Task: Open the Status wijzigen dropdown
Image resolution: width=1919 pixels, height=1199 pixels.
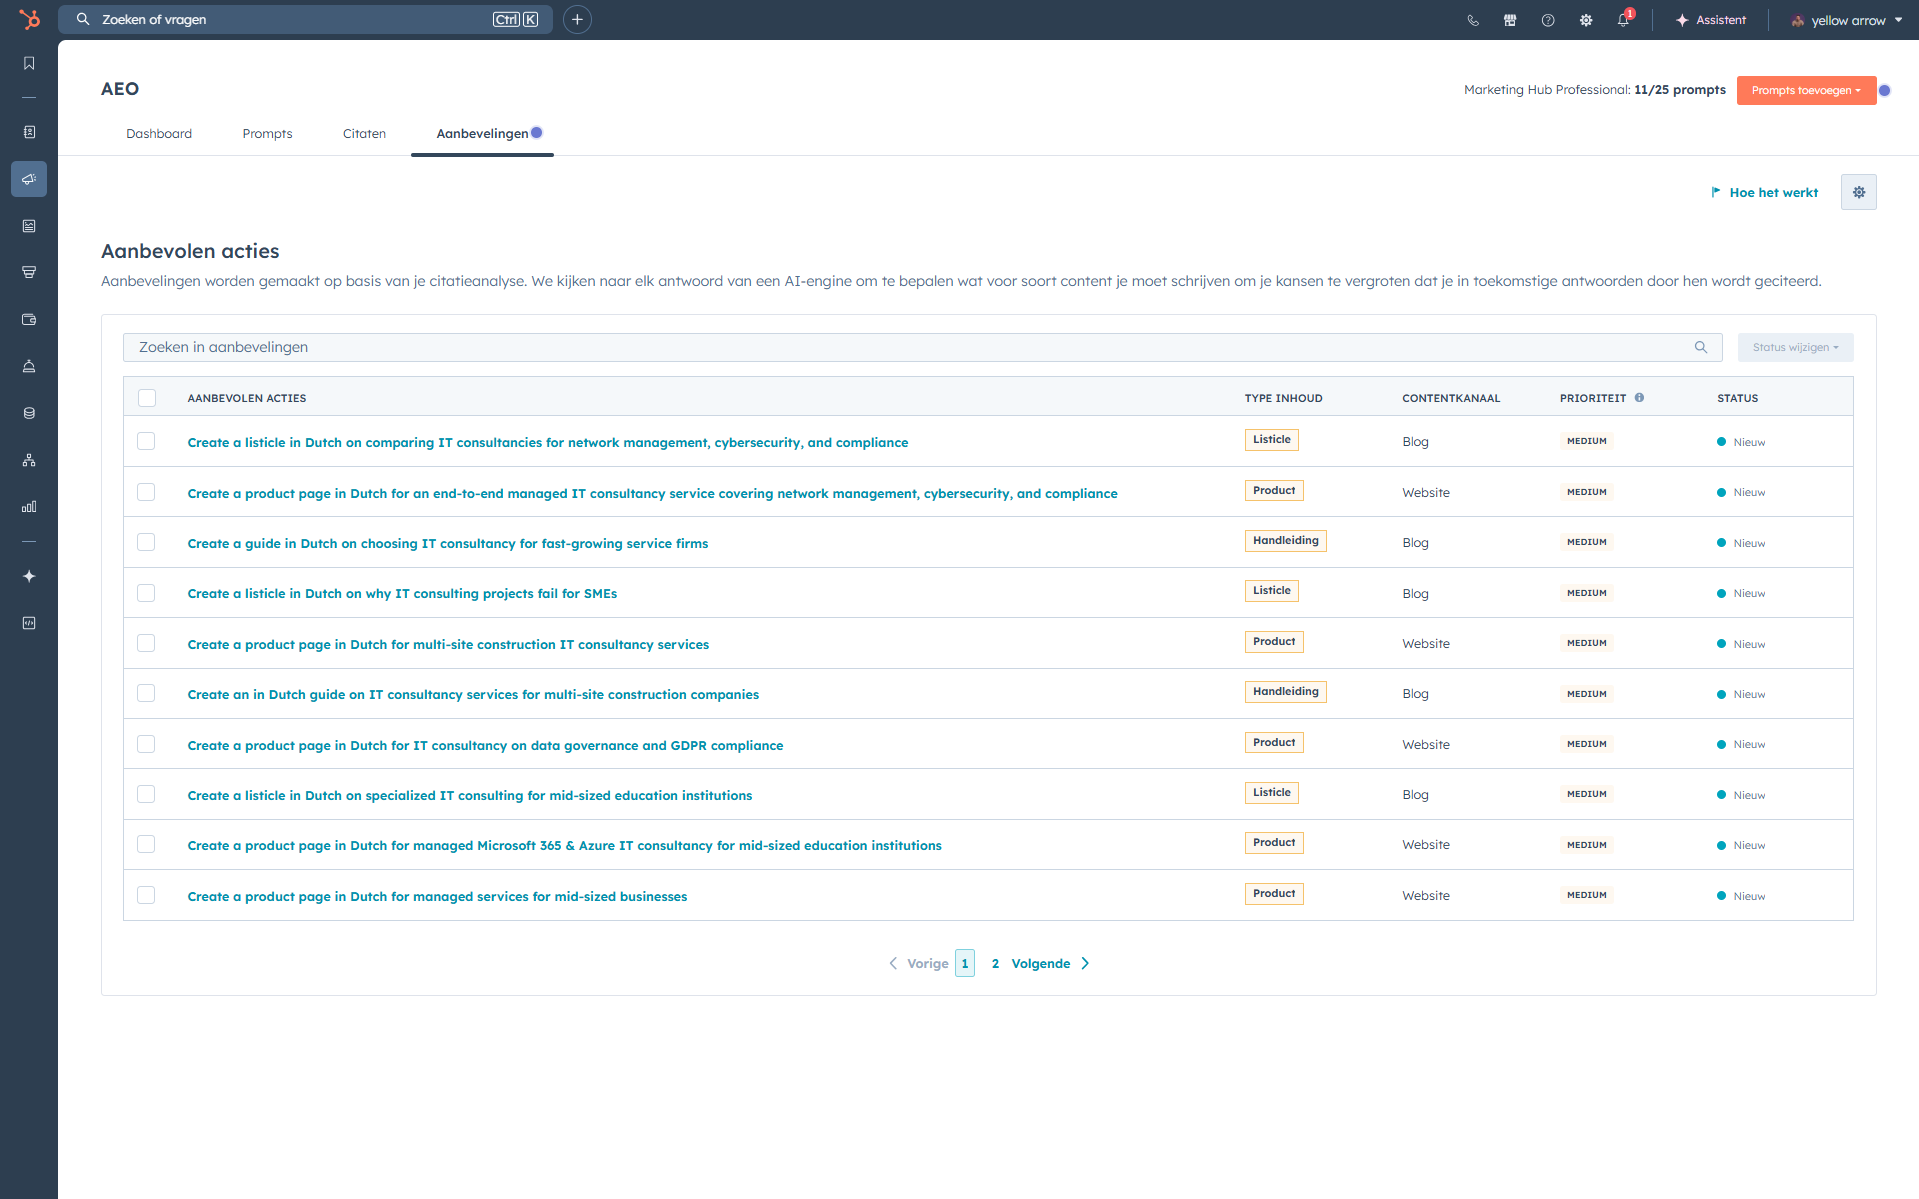Action: click(x=1795, y=347)
